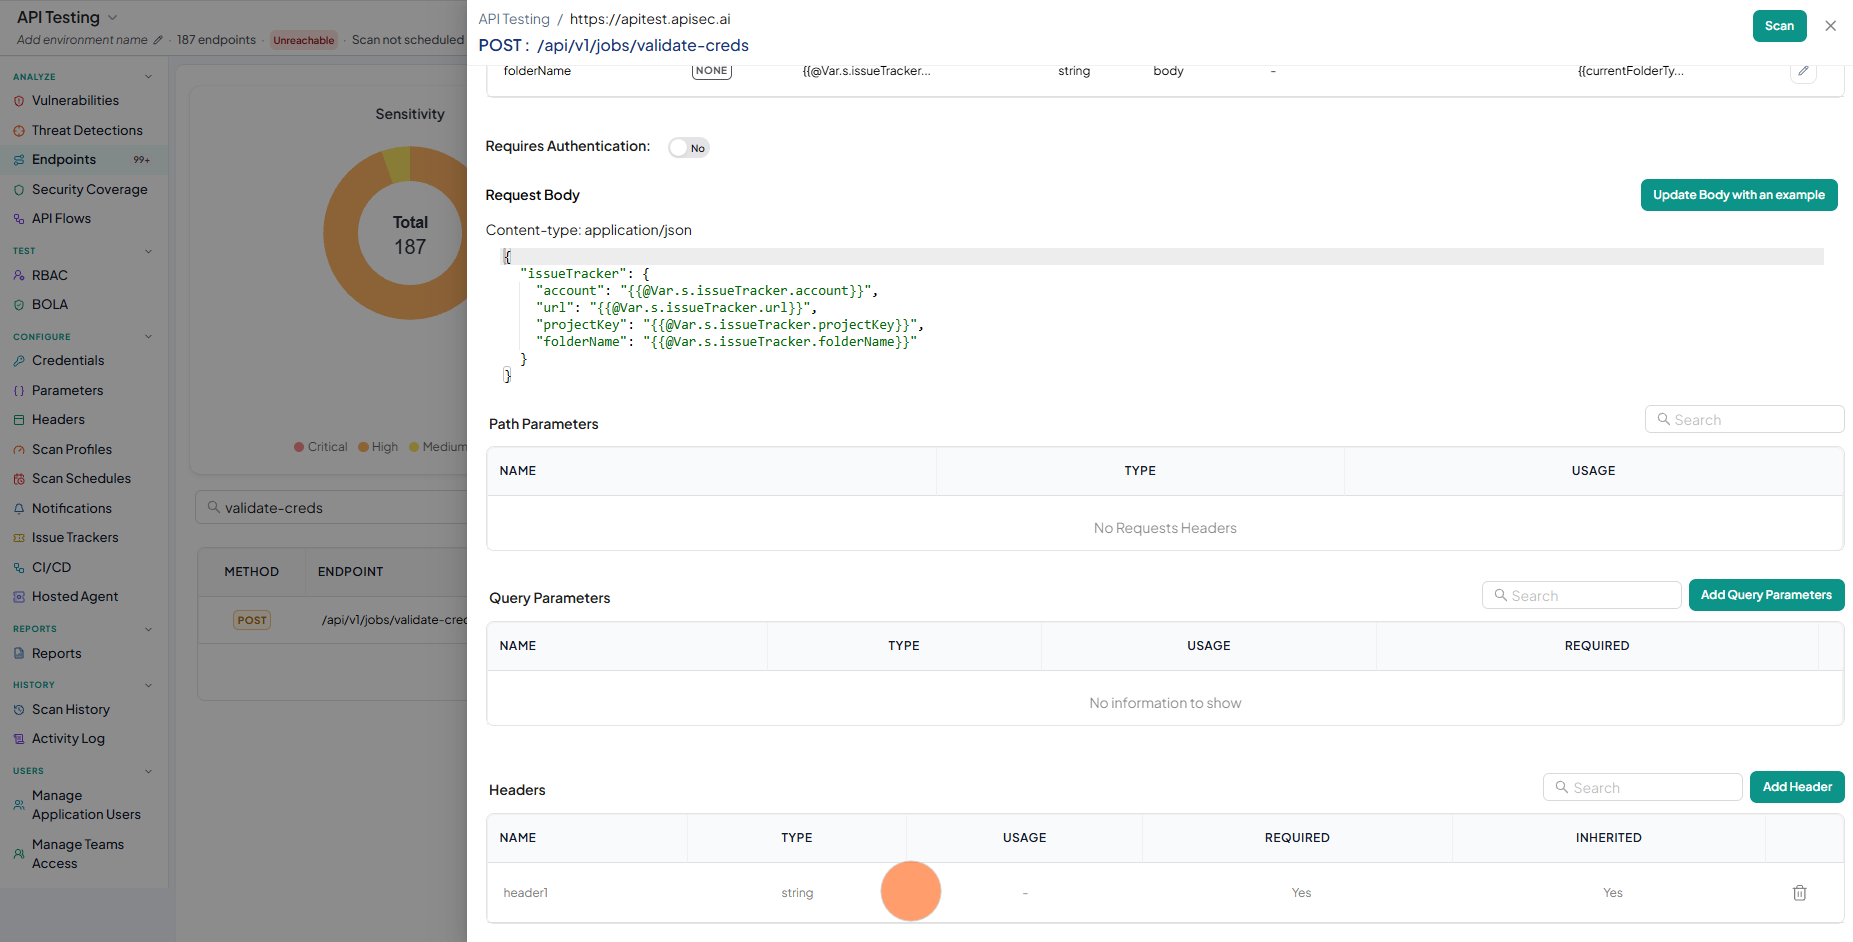The image size is (1853, 942).
Task: Start scan with the Scan button
Action: [1779, 26]
